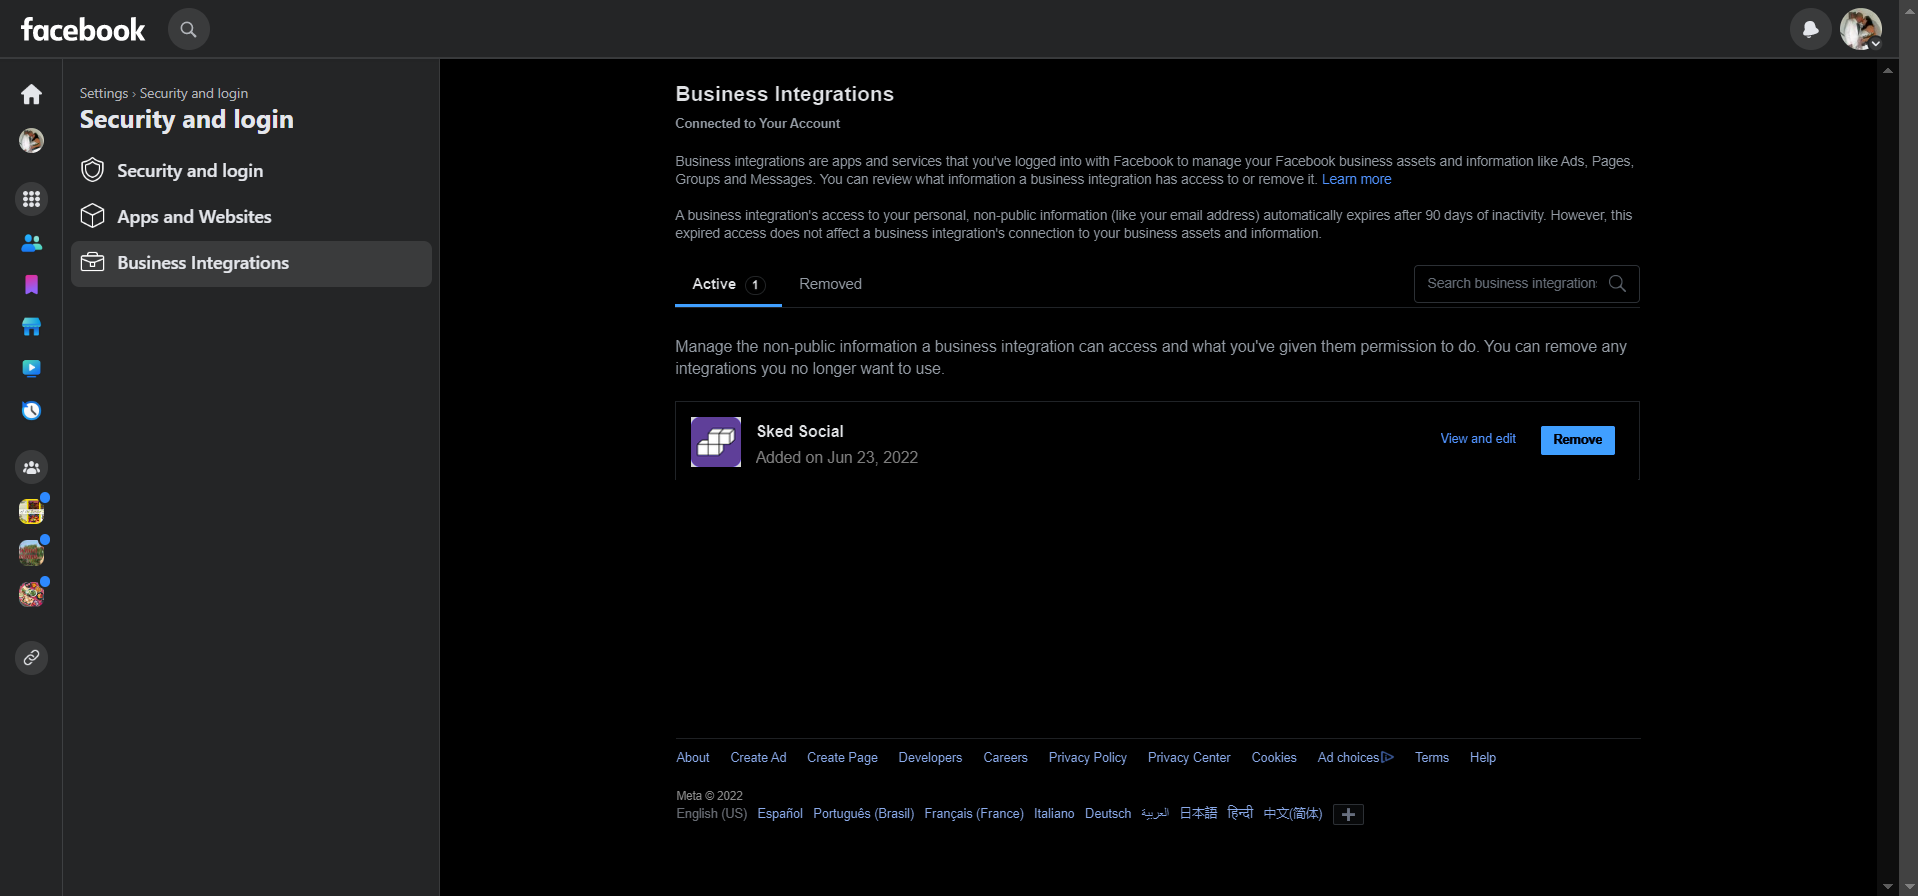This screenshot has height=896, width=1918.
Task: Open the nine-dot menu grid icon
Action: (x=32, y=199)
